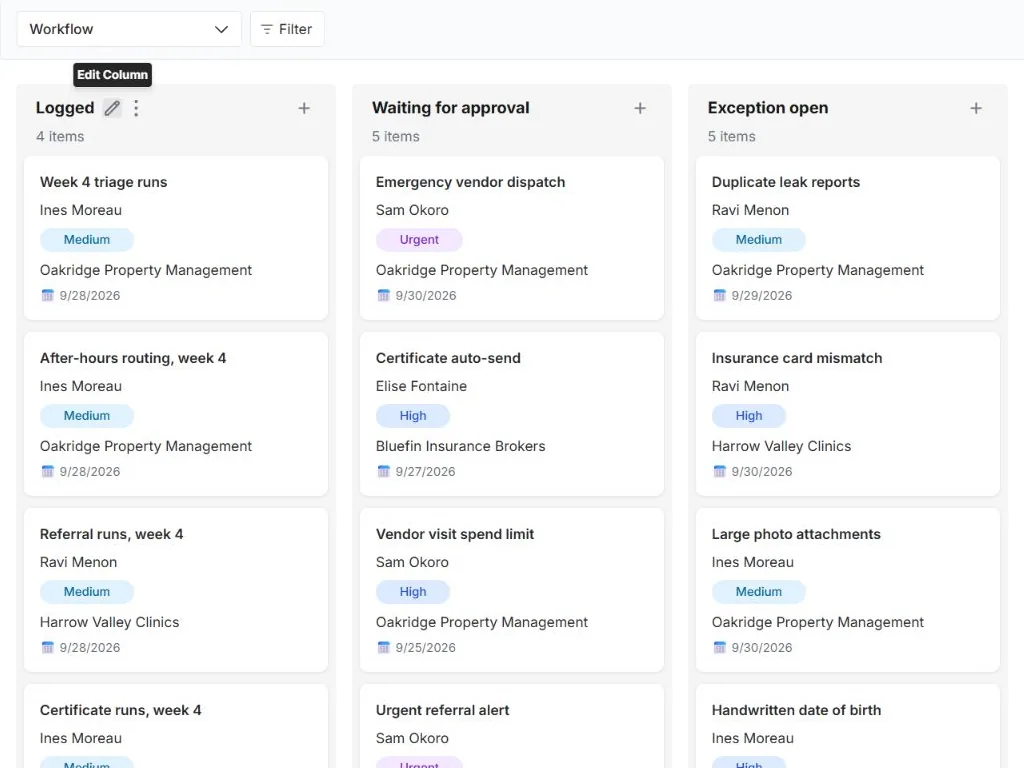Click calendar icon on Large photo attachments card
1024x768 pixels.
(720, 647)
